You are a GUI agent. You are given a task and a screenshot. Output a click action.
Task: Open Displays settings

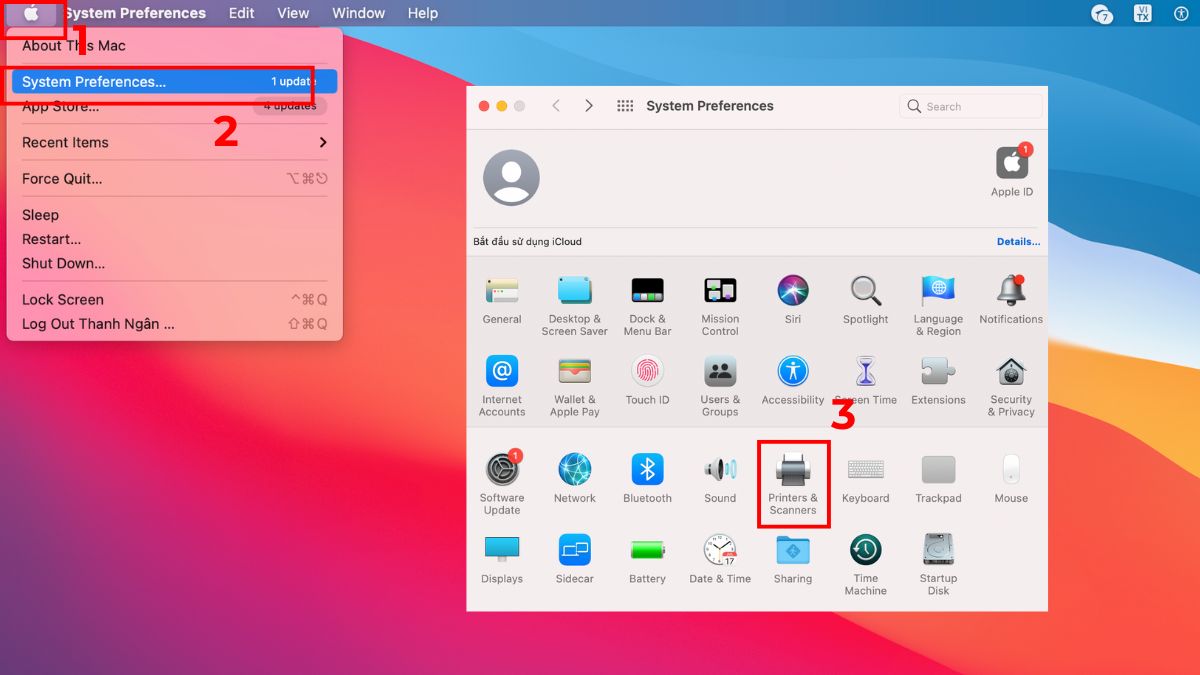pos(502,559)
